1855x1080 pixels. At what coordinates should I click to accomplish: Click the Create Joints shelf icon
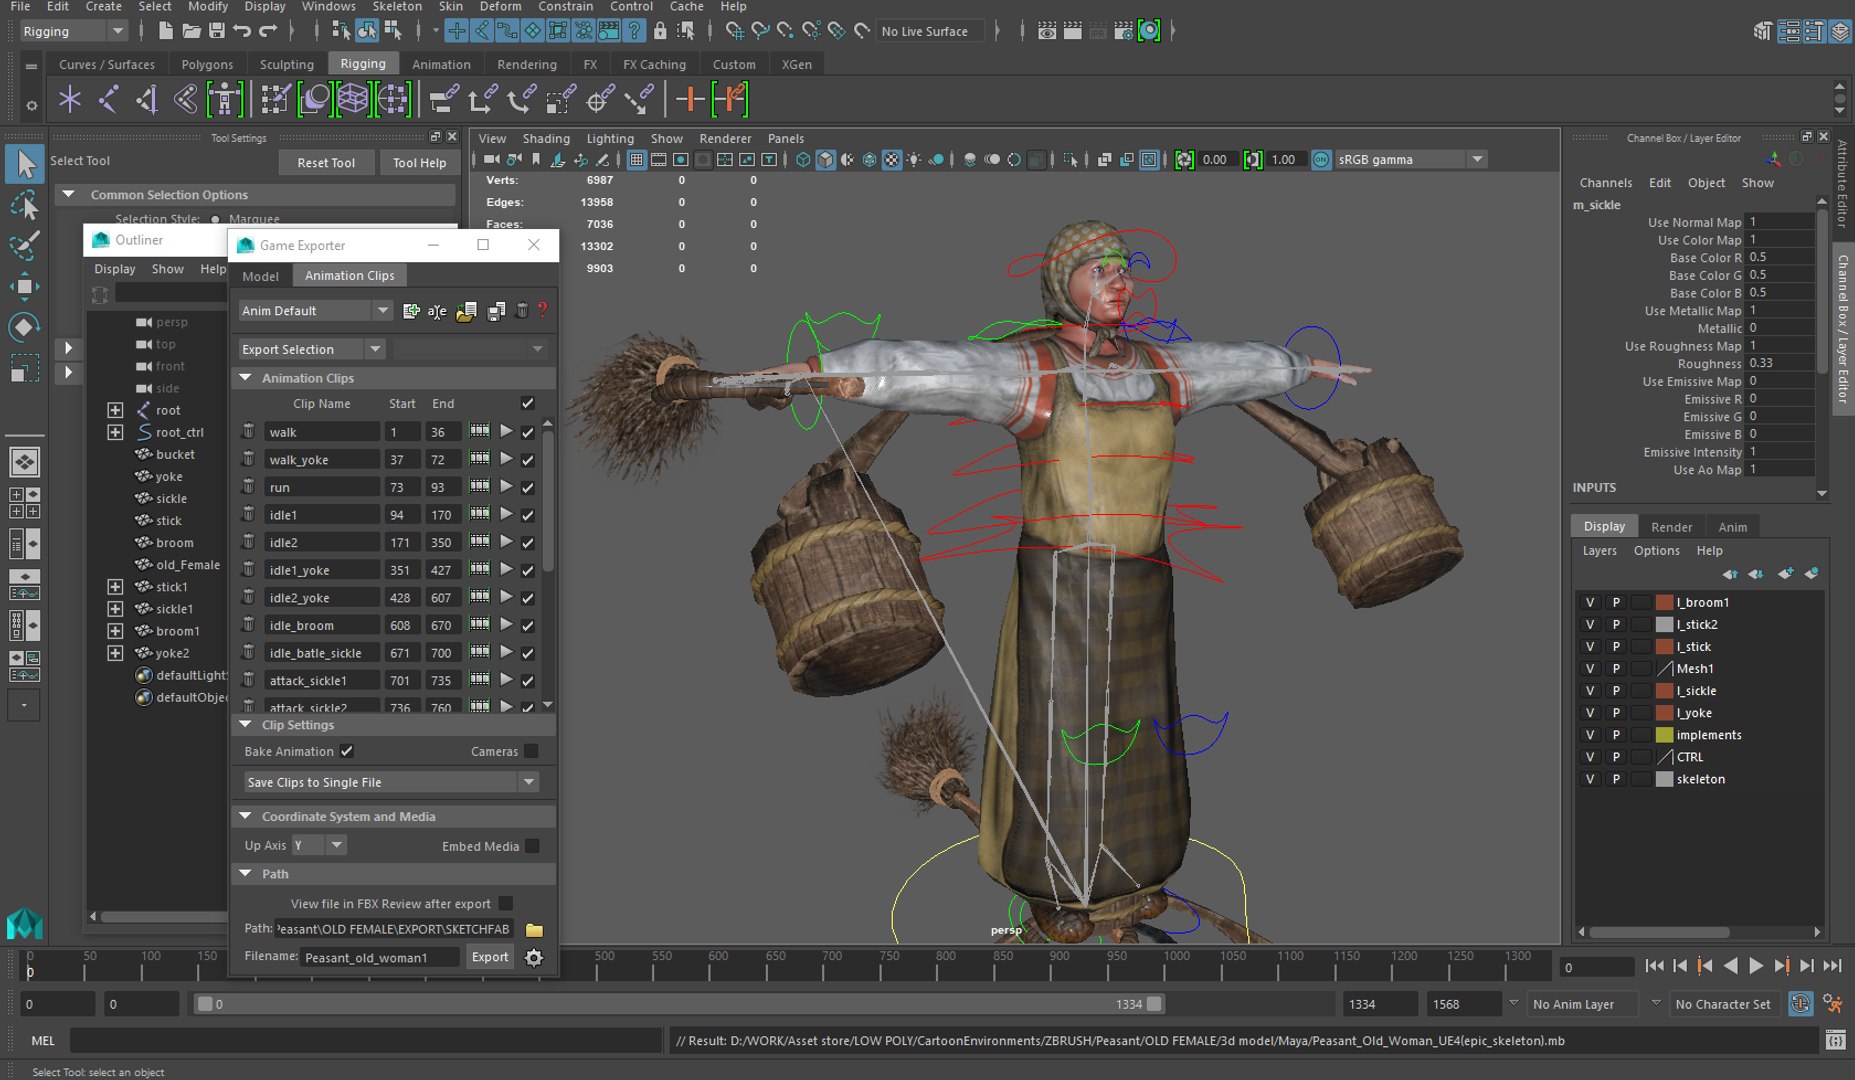(108, 99)
